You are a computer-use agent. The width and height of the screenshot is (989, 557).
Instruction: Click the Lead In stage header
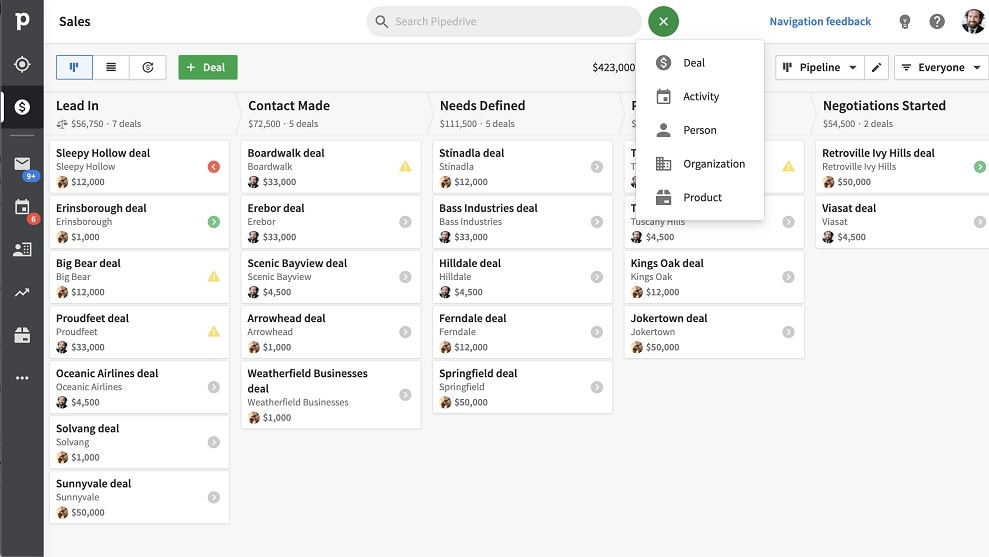77,106
